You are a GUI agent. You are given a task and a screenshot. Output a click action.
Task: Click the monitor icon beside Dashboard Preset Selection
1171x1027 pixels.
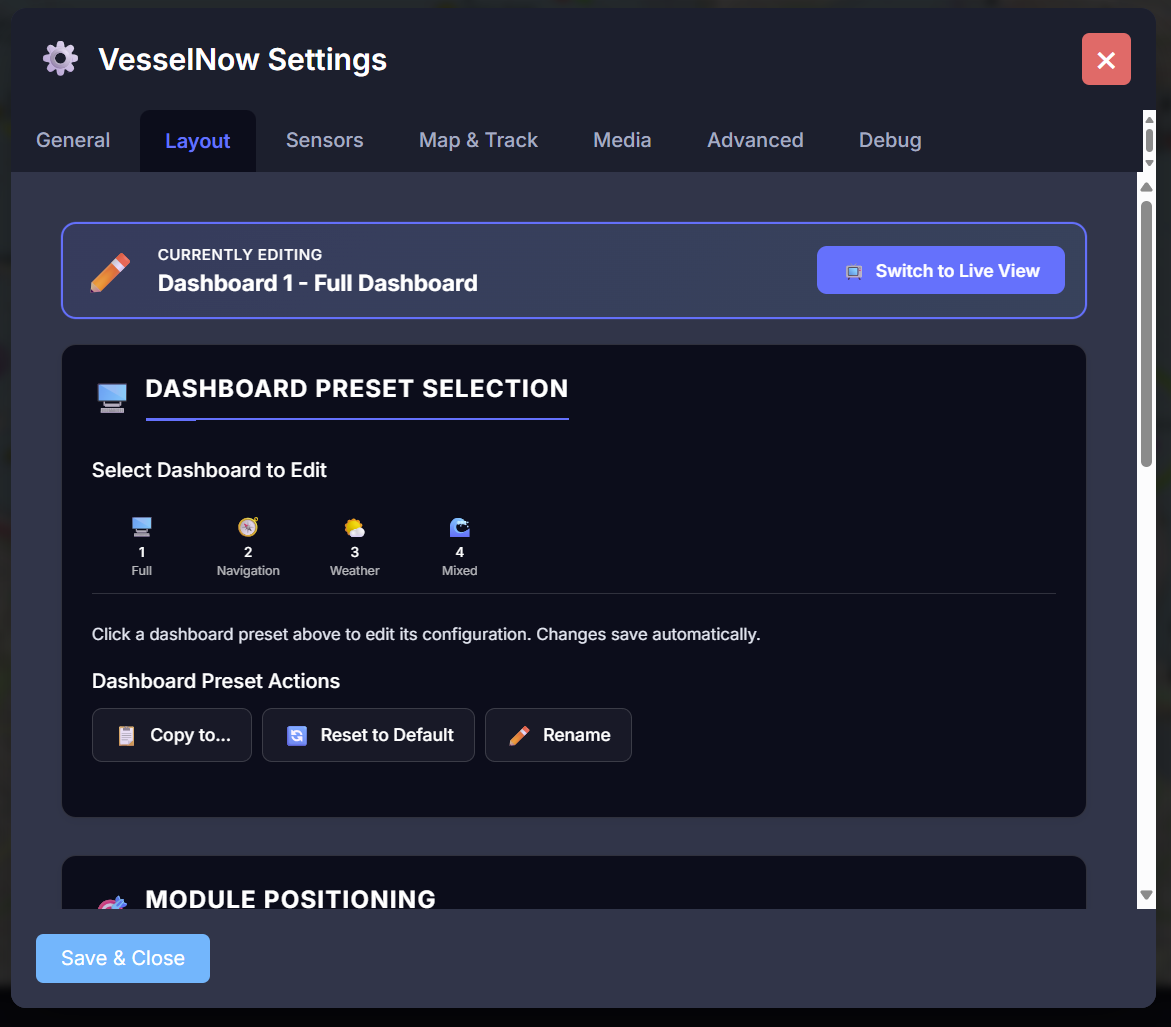tap(111, 396)
